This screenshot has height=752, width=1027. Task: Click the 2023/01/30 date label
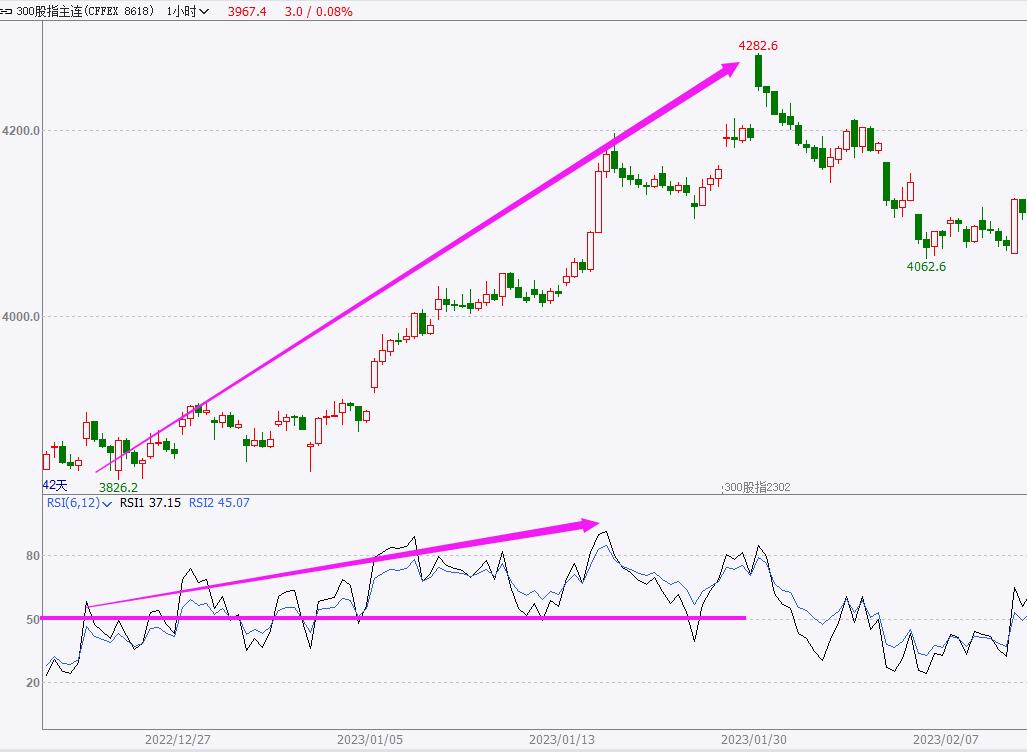(x=754, y=740)
